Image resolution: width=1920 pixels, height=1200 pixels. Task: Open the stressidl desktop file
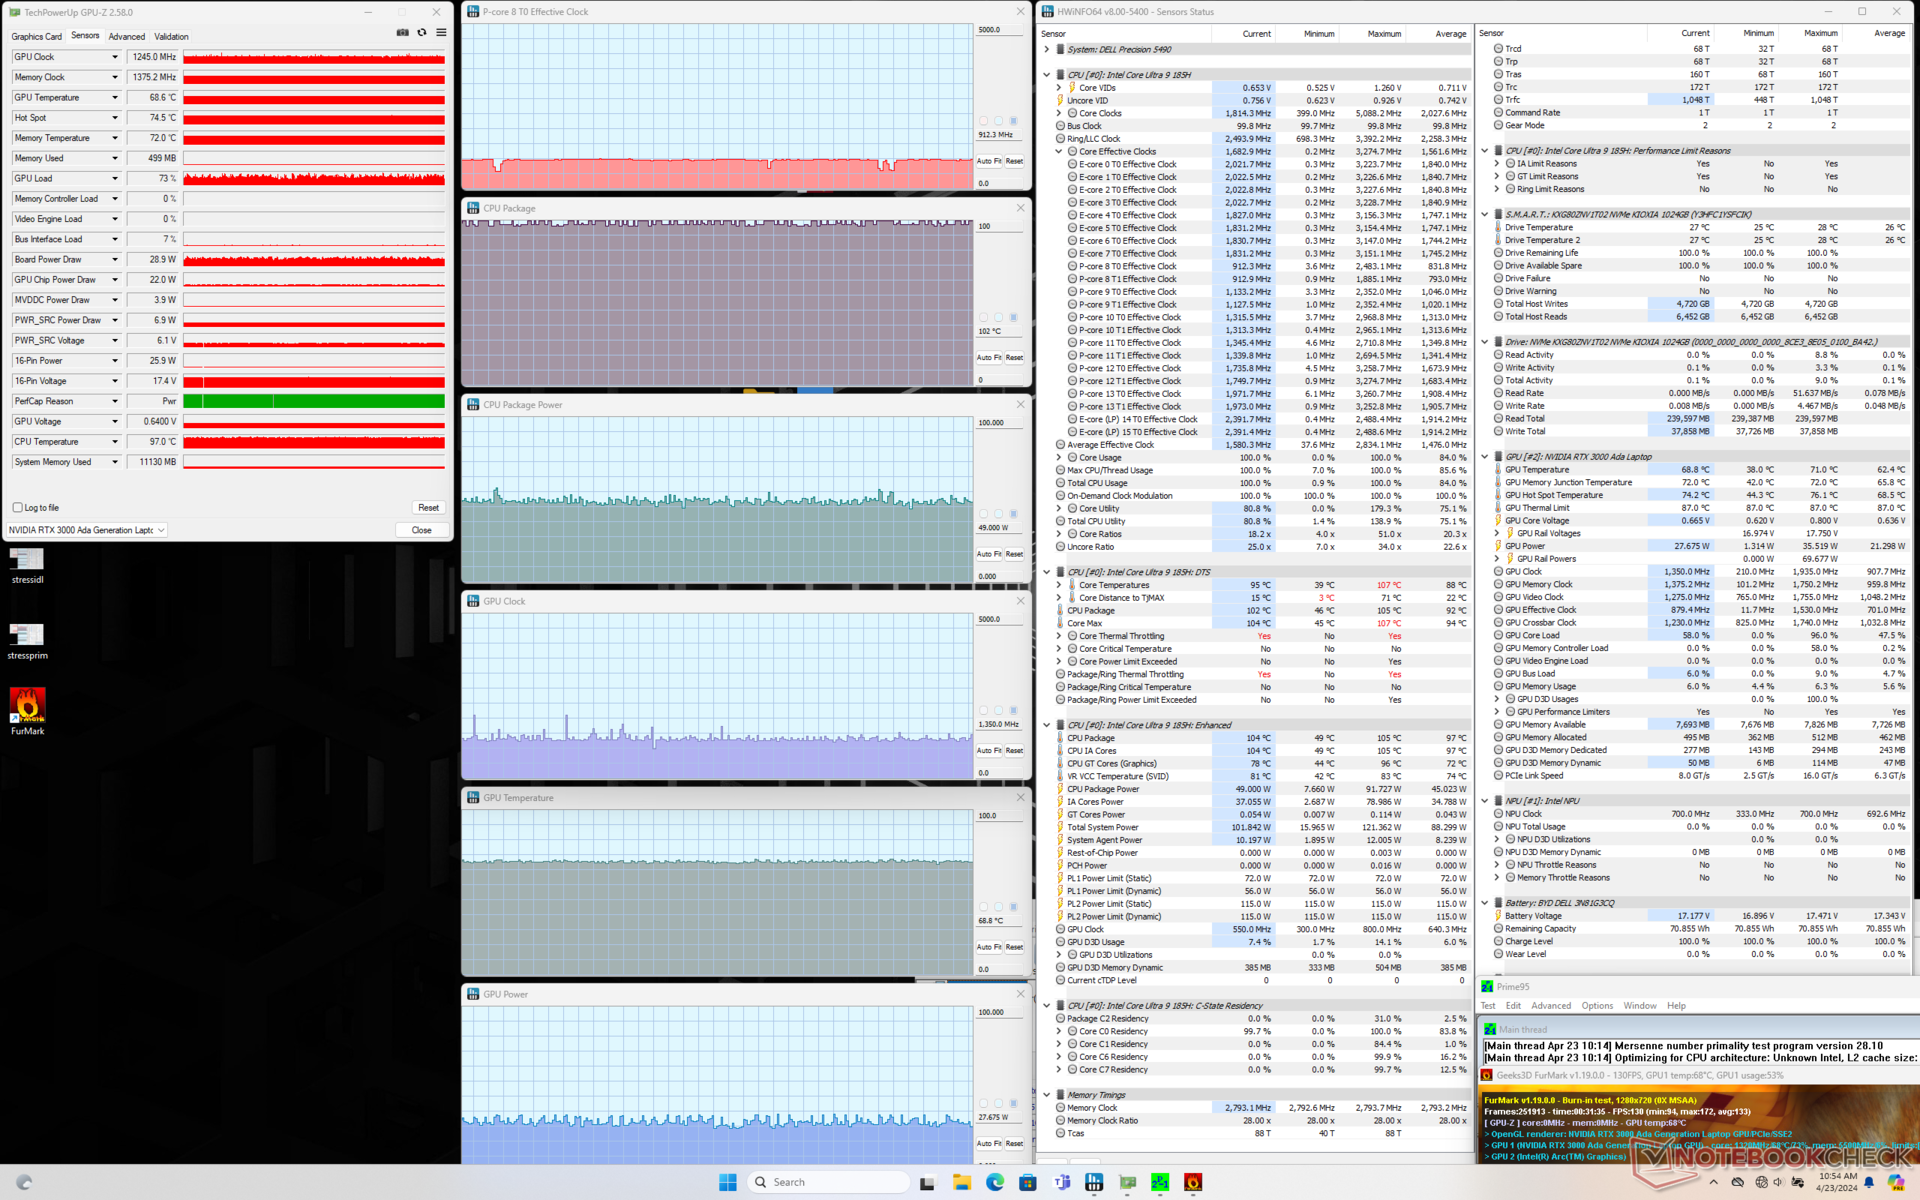click(27, 558)
